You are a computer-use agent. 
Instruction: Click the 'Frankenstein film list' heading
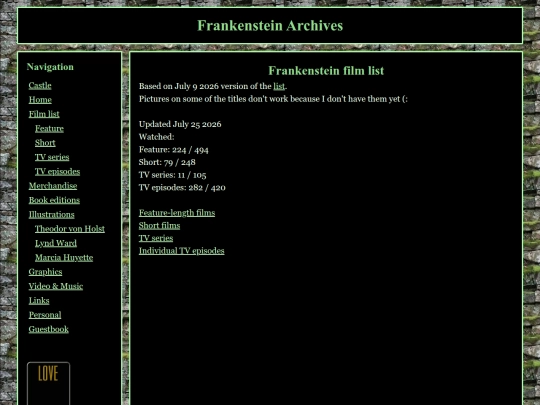(326, 71)
